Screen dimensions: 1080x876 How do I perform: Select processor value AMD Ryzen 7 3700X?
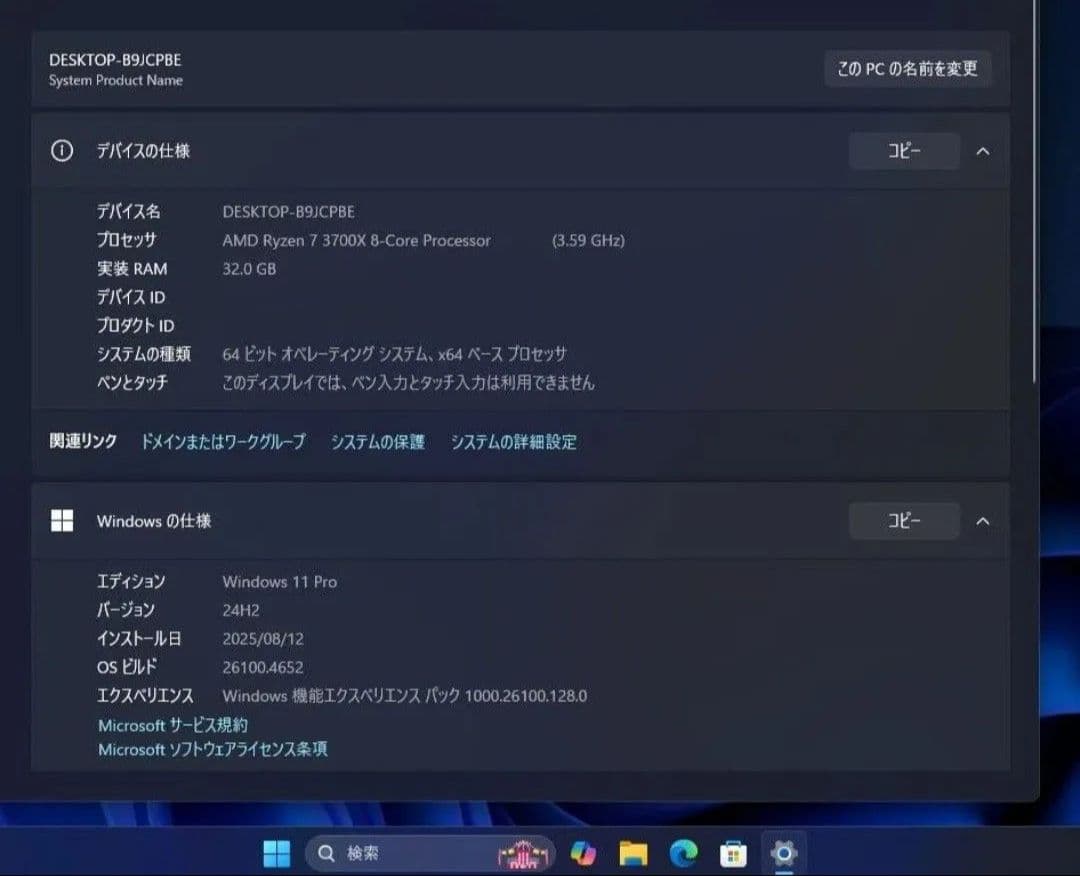[356, 240]
